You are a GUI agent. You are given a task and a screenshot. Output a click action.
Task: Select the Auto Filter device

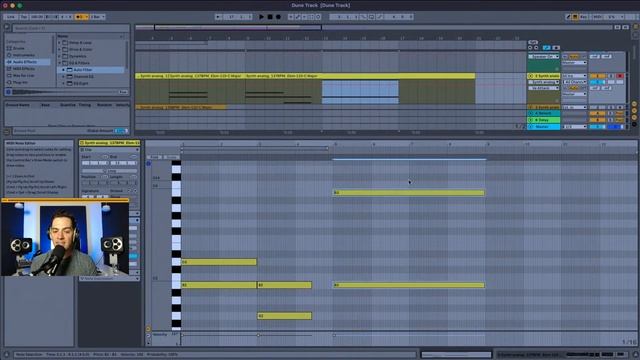[x=82, y=70]
